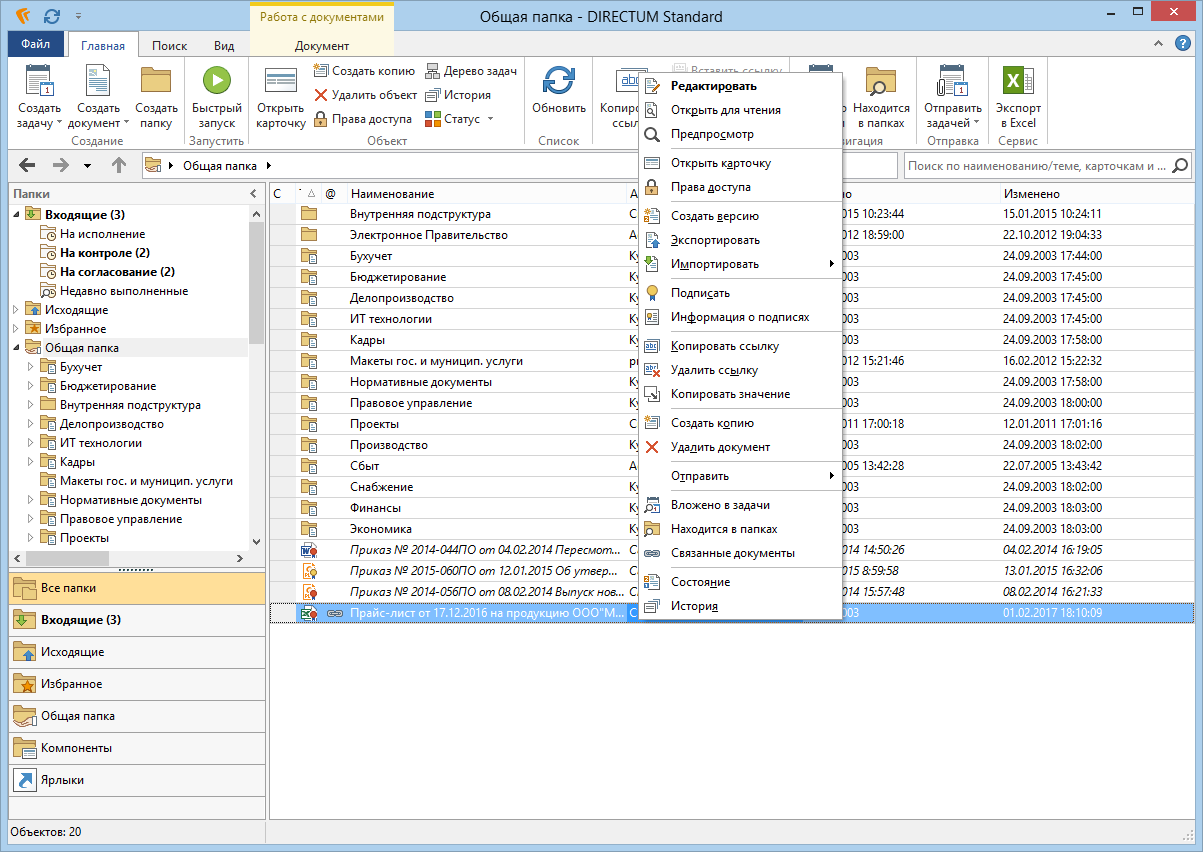The height and width of the screenshot is (852, 1203).
Task: Click Создать папку ribbon icon
Action: point(156,80)
